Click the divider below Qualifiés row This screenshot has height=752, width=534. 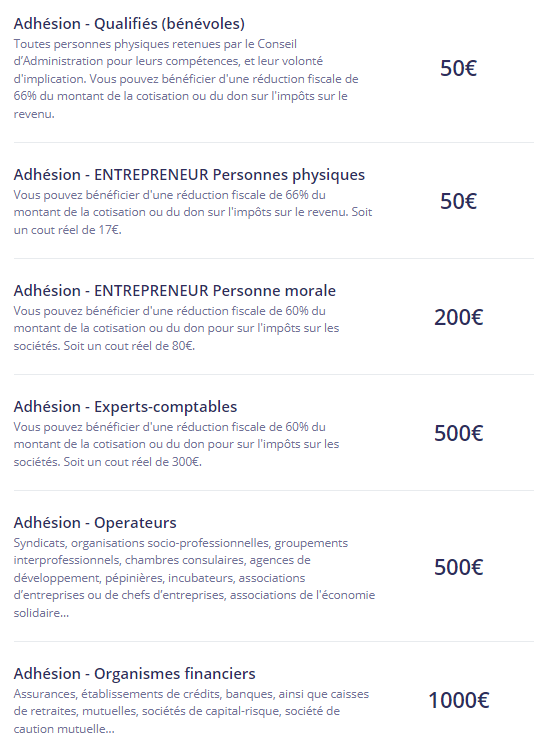[273, 142]
